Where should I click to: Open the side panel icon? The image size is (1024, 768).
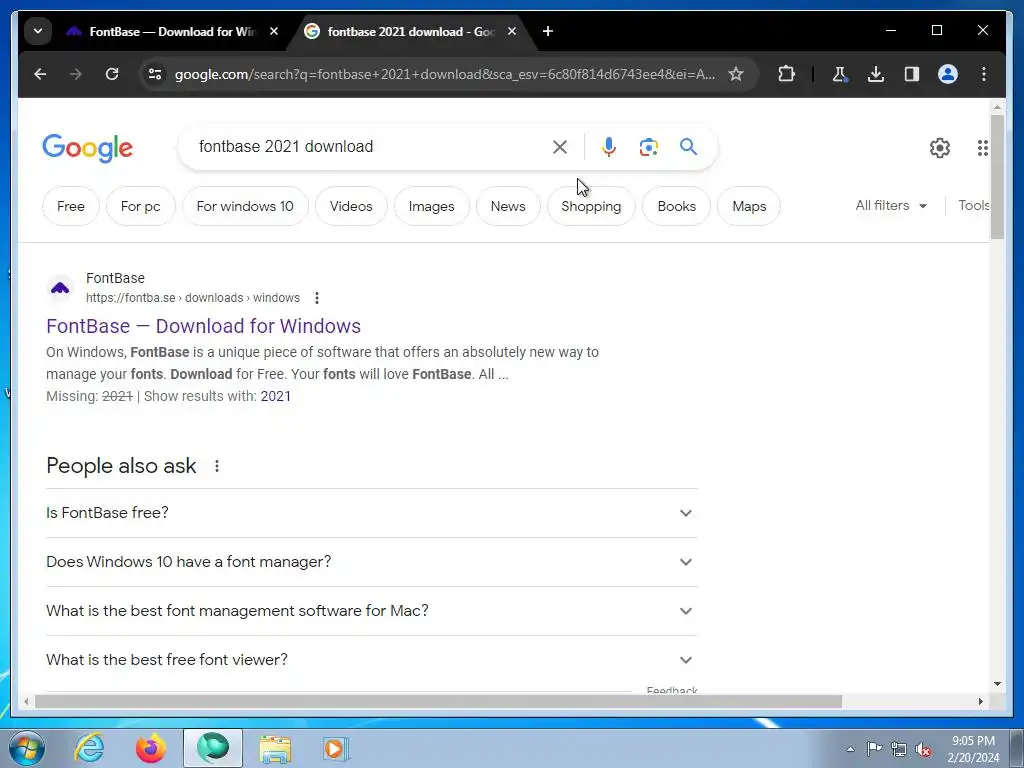pos(912,74)
